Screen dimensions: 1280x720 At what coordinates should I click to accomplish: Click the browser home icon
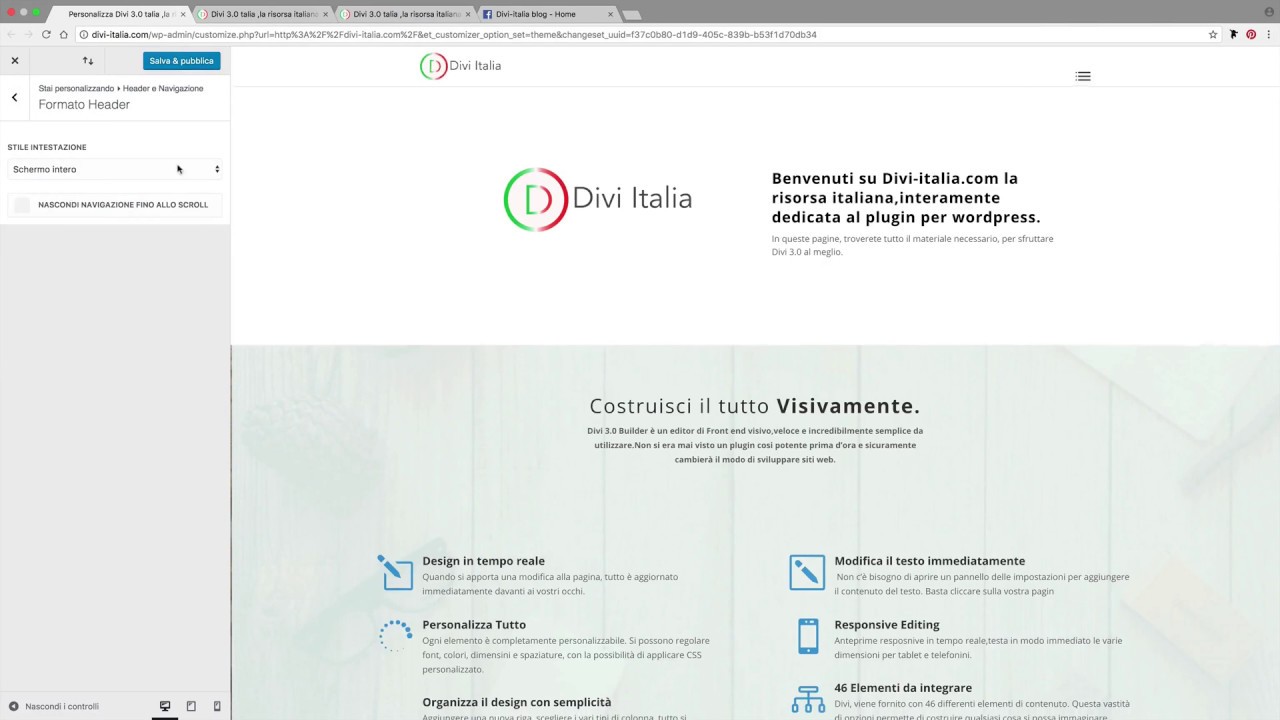point(64,34)
